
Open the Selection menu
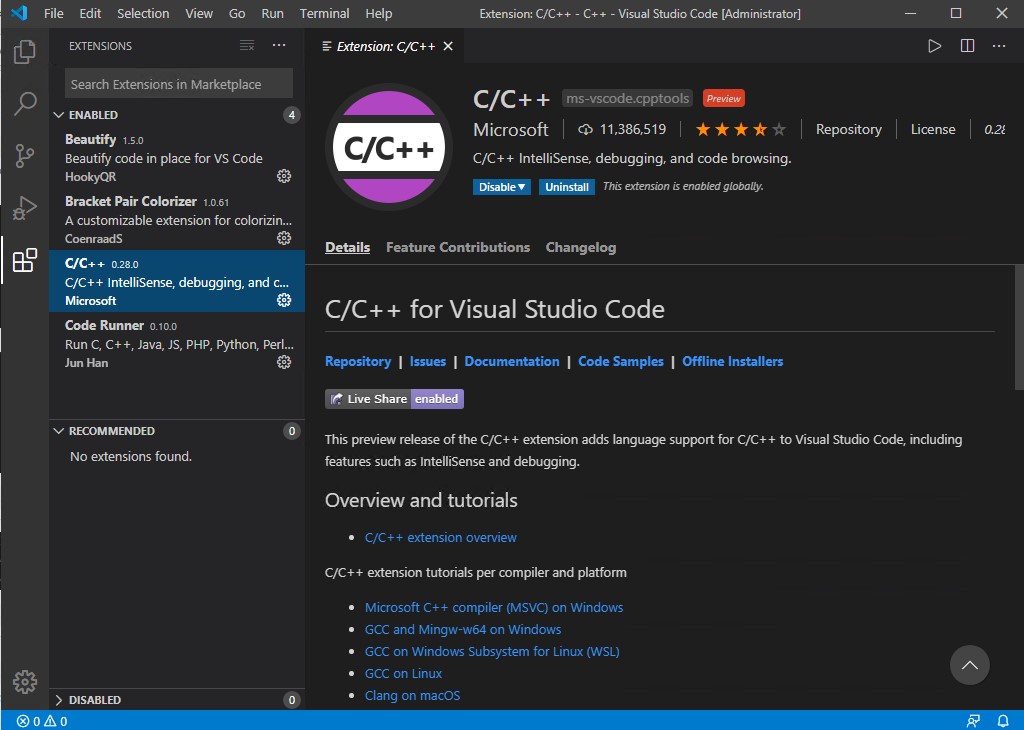tap(143, 13)
